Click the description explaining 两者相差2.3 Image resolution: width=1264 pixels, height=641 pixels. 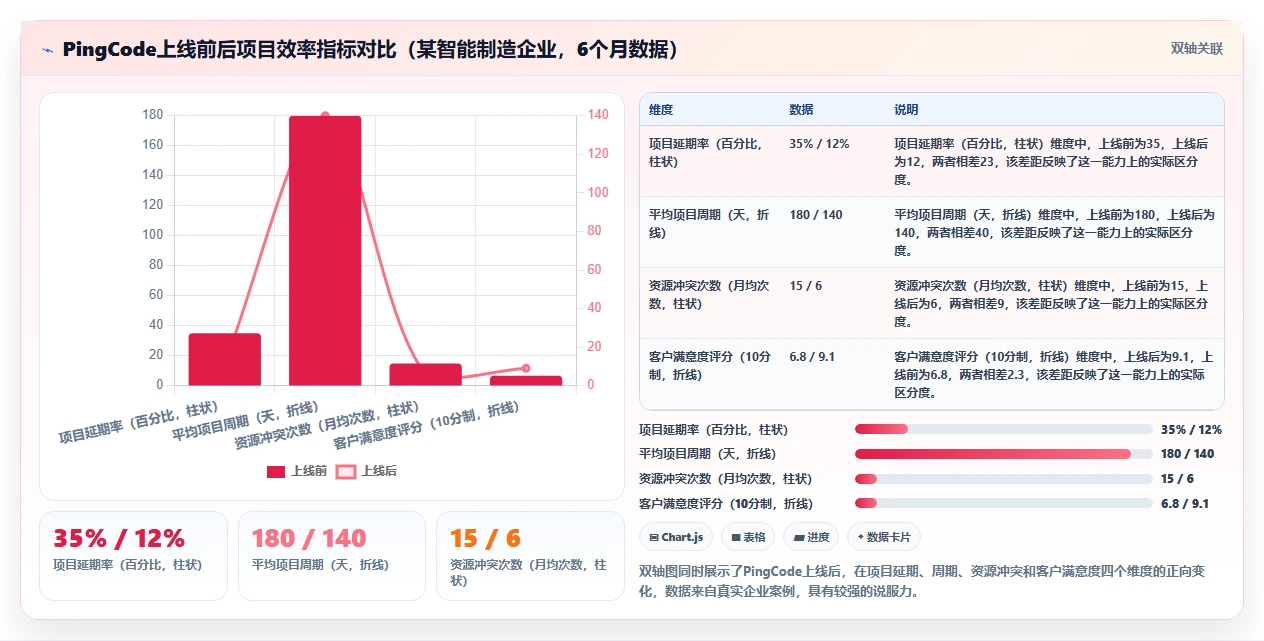(1053, 374)
